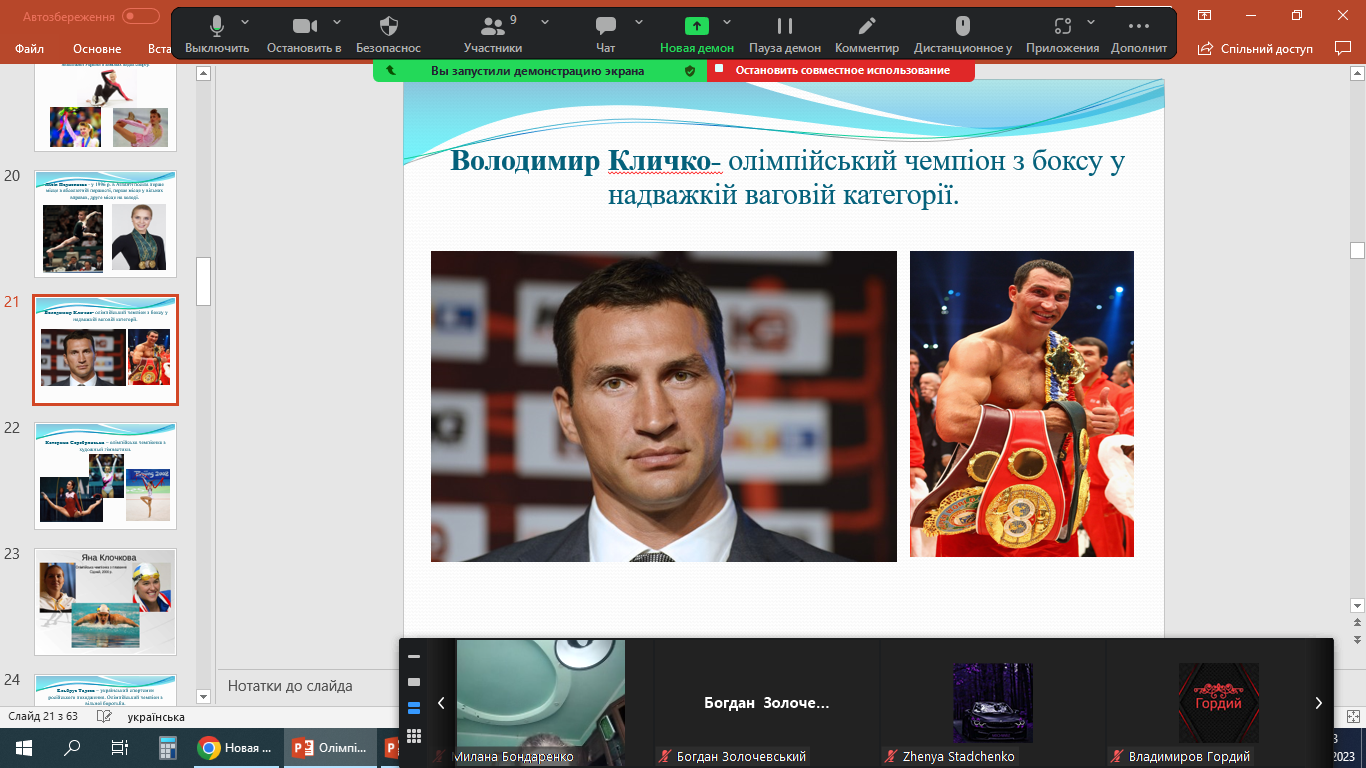1366x768 pixels.
Task: Open the Основне ribbon tab
Action: pos(97,49)
